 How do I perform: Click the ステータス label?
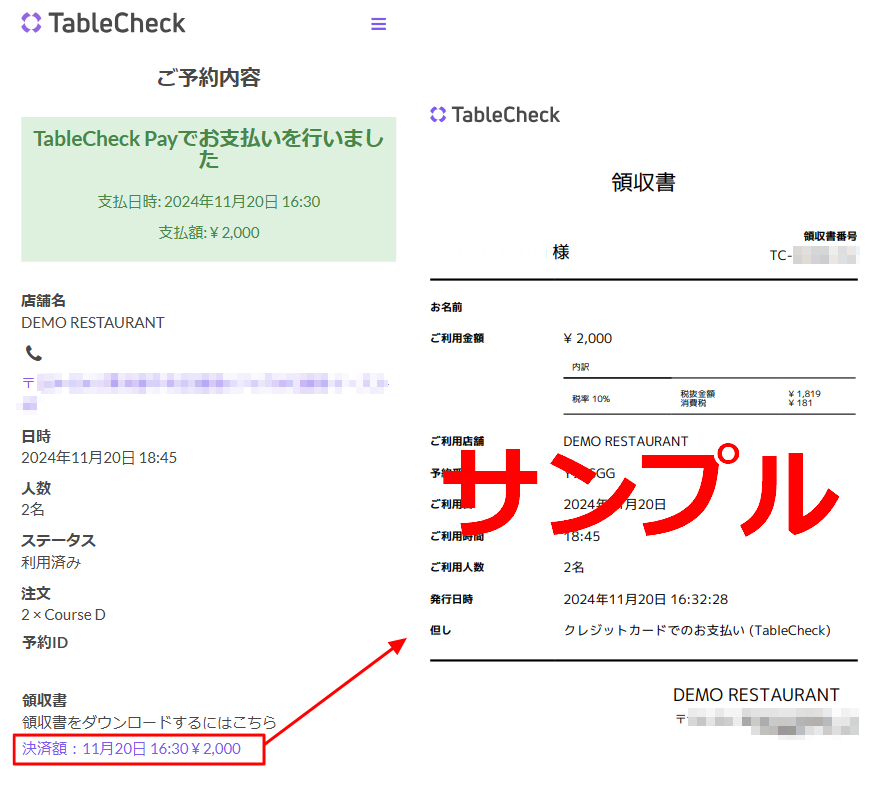point(59,541)
